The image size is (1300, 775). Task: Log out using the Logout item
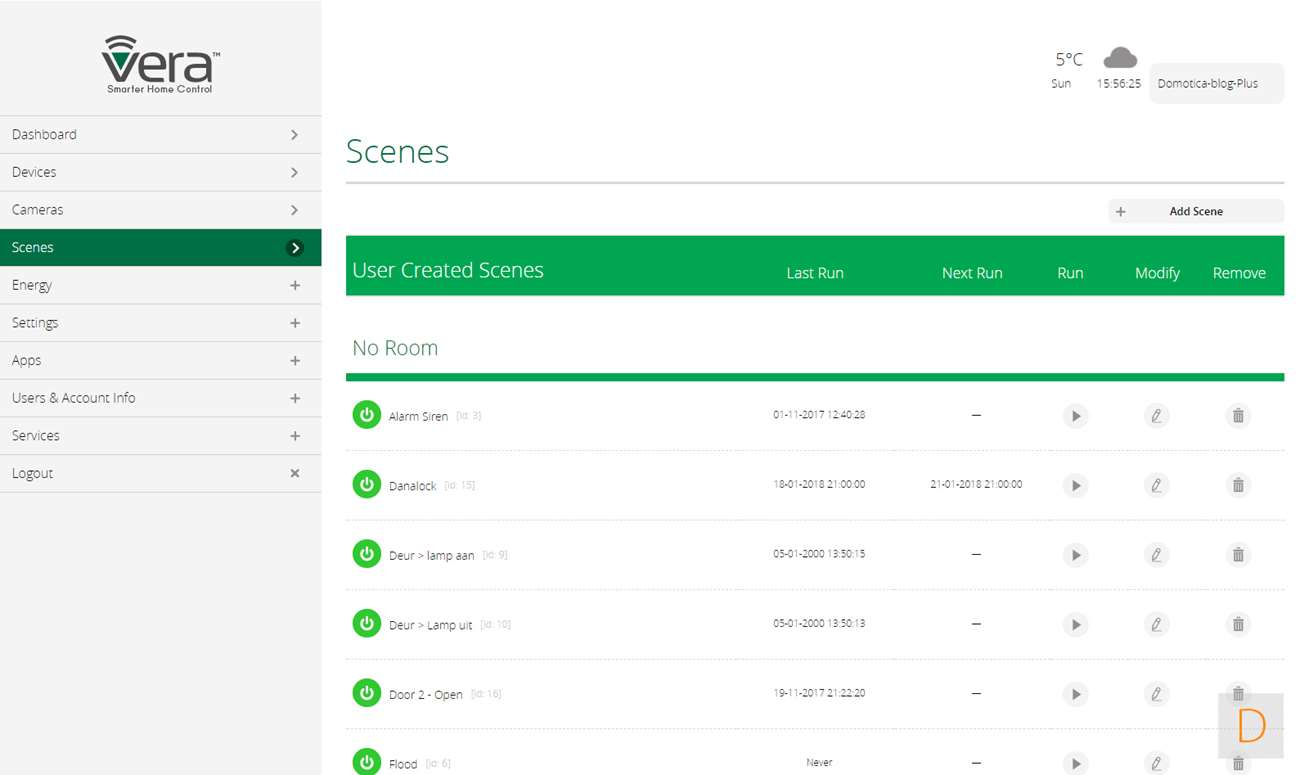[x=160, y=473]
